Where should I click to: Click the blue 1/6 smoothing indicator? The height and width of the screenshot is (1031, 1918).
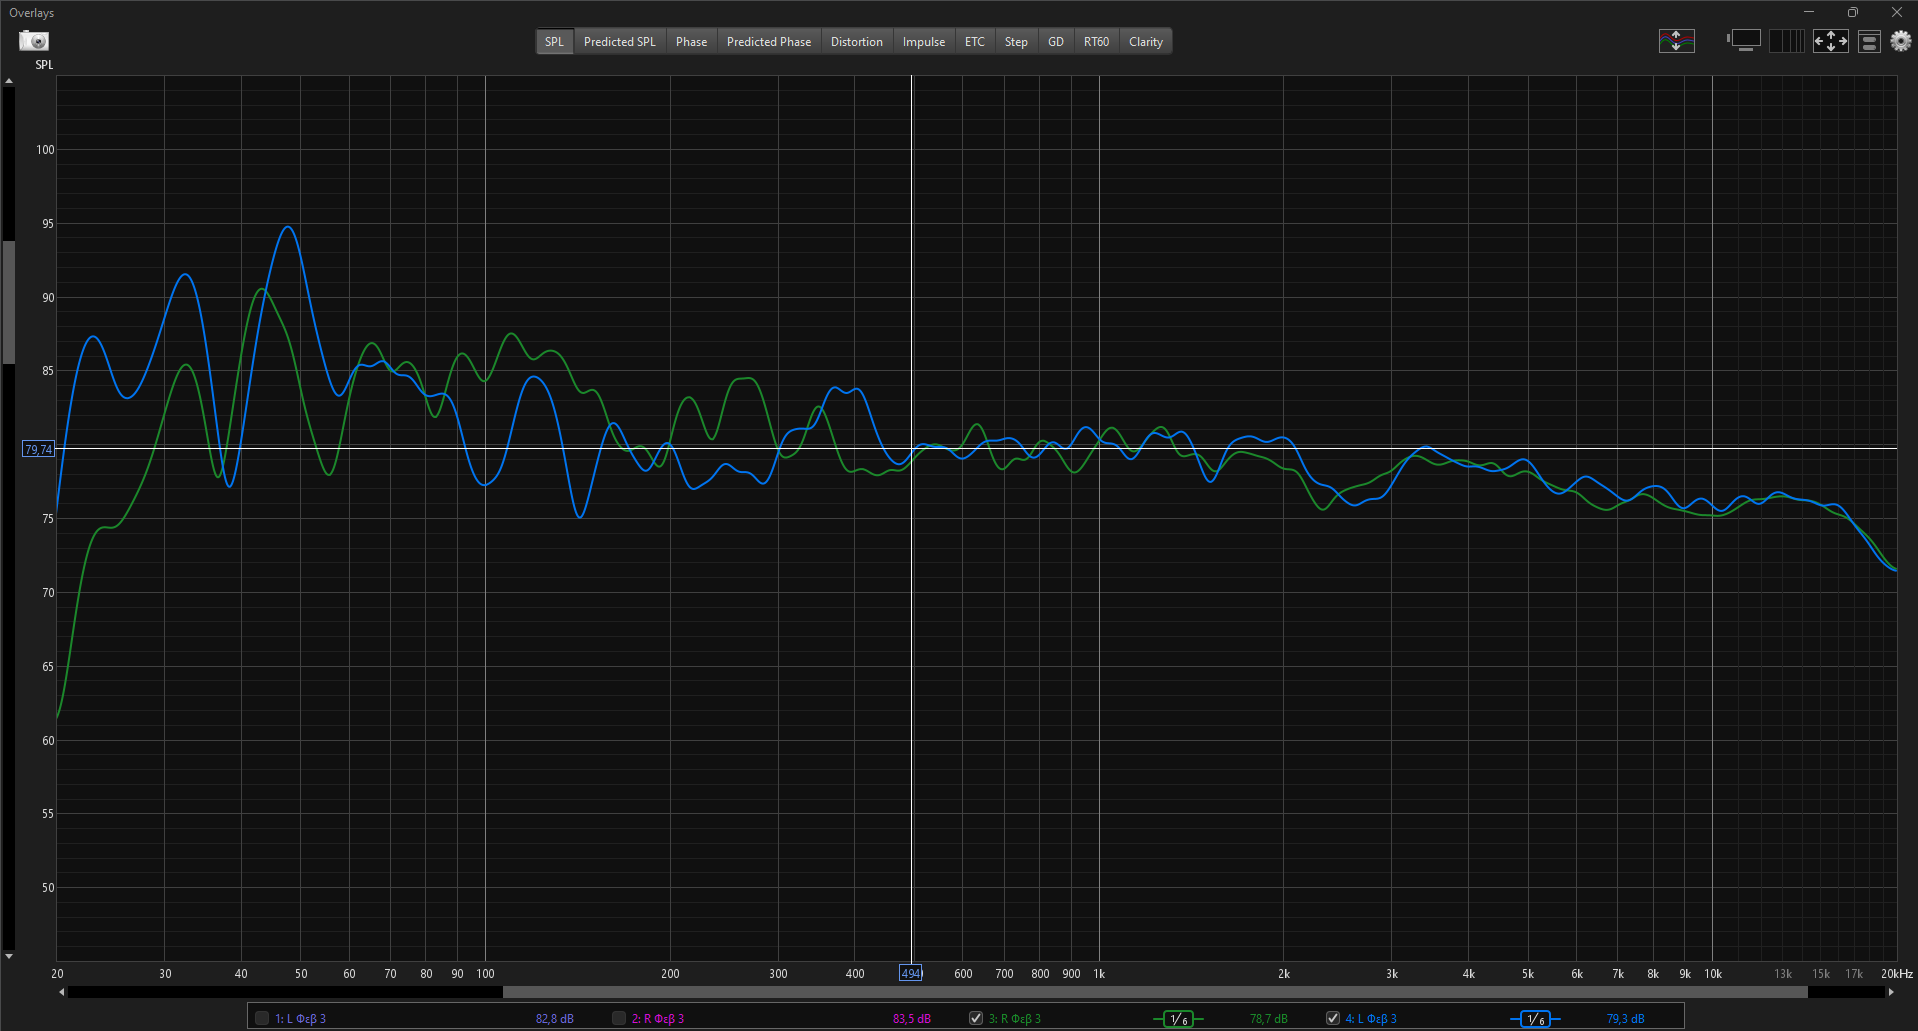(1535, 1019)
